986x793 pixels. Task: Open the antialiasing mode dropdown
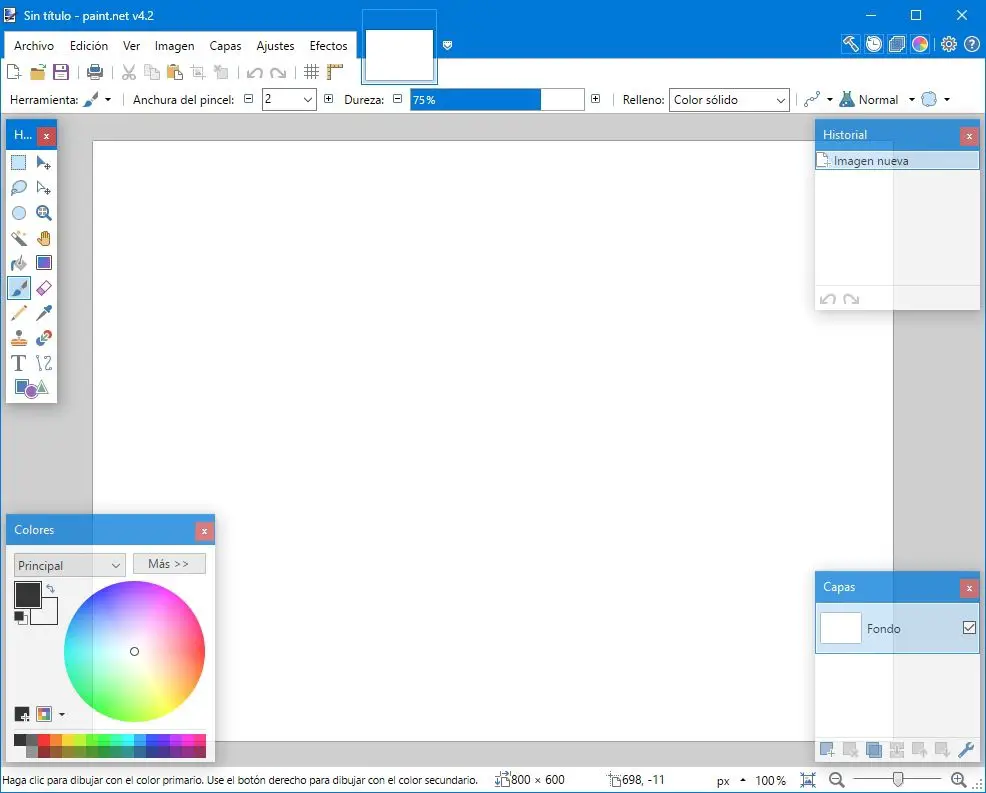(829, 99)
